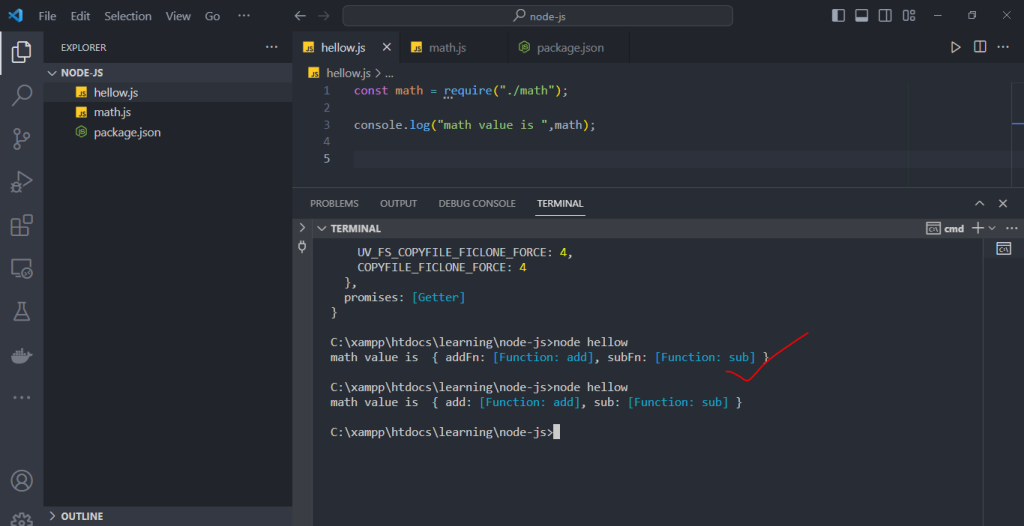1024x526 pixels.
Task: Click the Run file play icon
Action: pos(955,47)
